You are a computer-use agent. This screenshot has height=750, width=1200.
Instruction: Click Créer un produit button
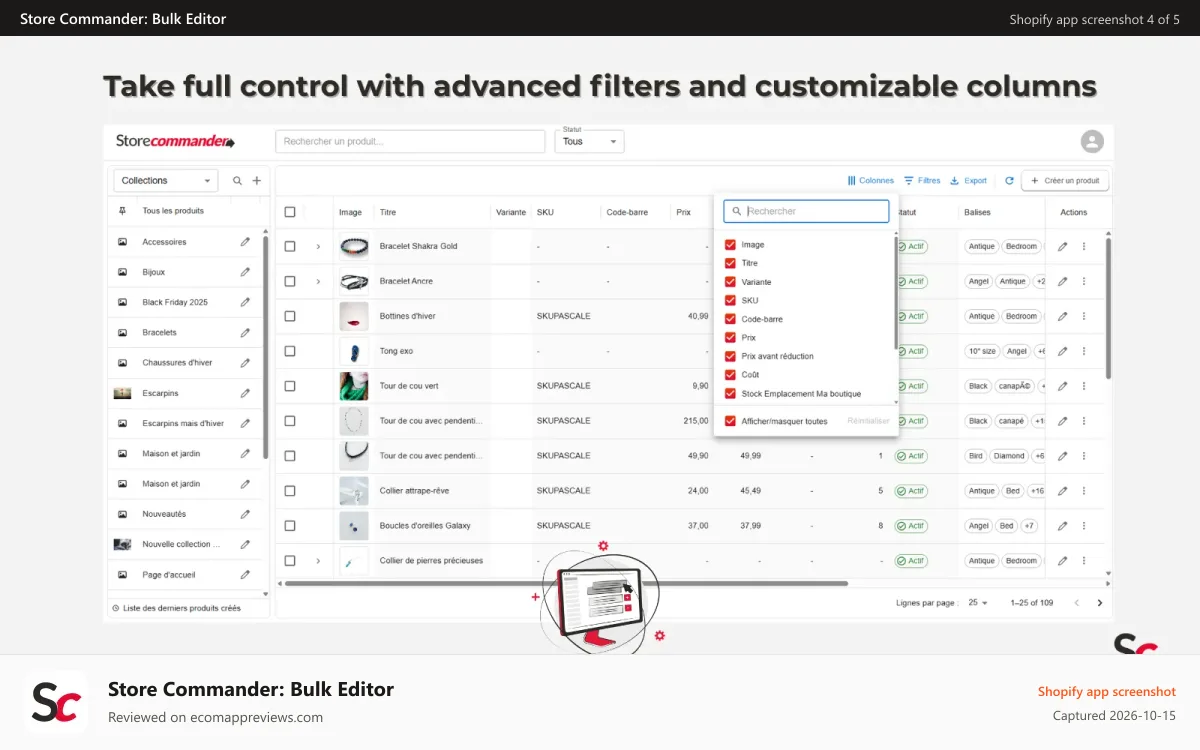(x=1064, y=181)
